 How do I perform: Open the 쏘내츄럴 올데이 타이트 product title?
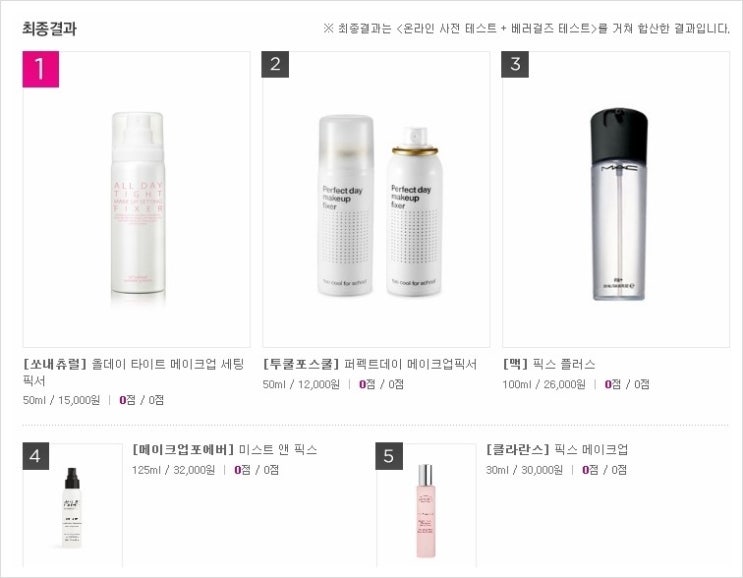pyautogui.click(x=133, y=372)
